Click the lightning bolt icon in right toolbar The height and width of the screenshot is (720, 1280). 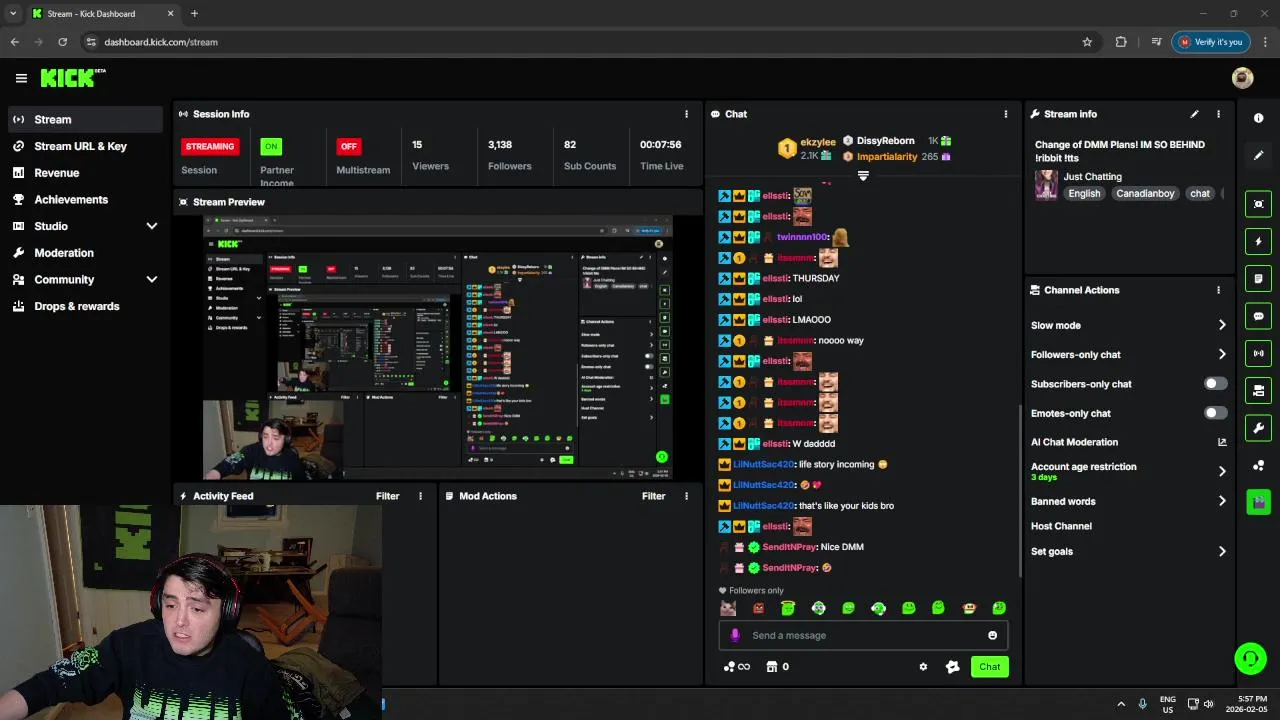pyautogui.click(x=1259, y=241)
